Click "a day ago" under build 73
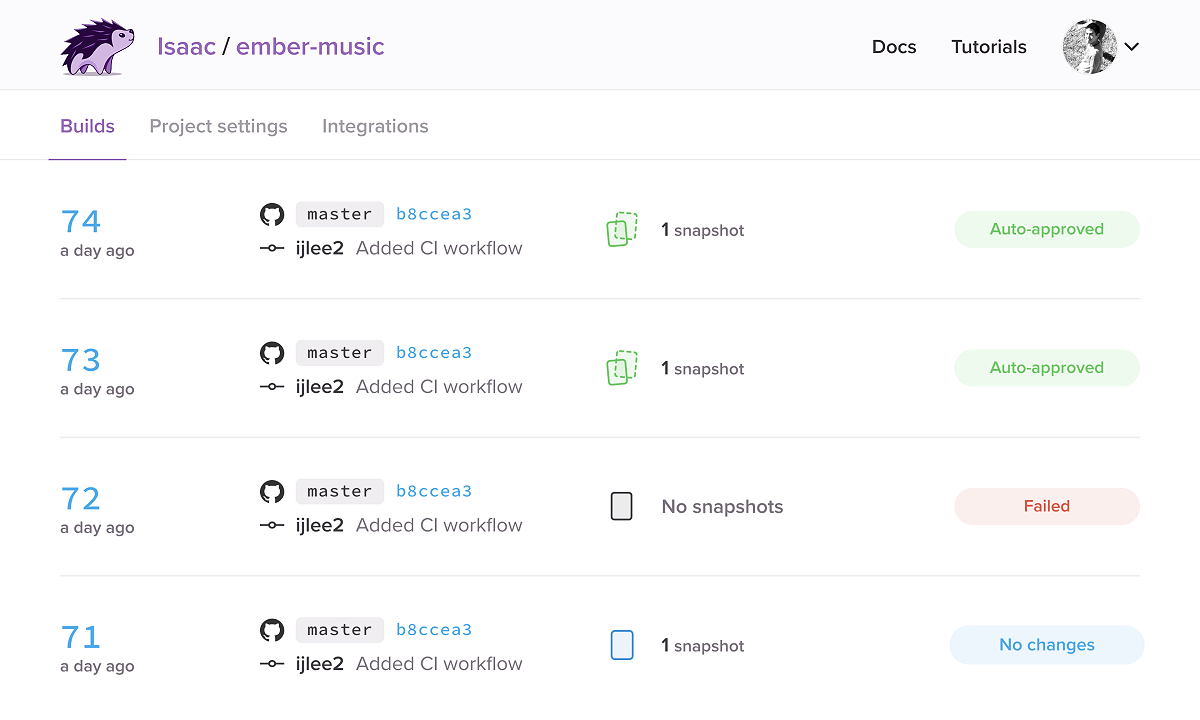The height and width of the screenshot is (720, 1200). click(x=97, y=390)
